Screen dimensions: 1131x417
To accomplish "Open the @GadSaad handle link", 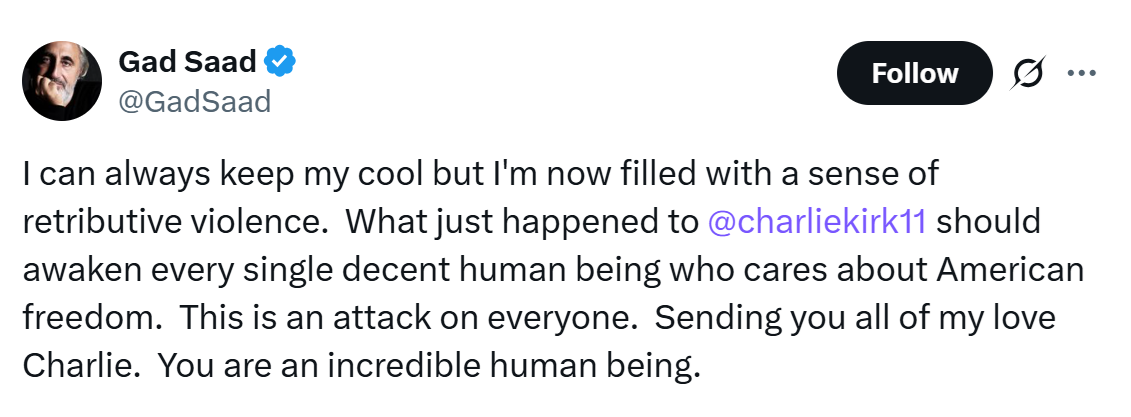I will [195, 101].
